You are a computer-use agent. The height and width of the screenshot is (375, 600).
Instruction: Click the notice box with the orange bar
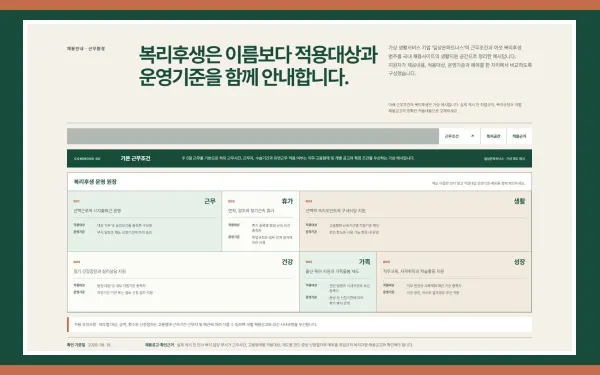point(299,324)
